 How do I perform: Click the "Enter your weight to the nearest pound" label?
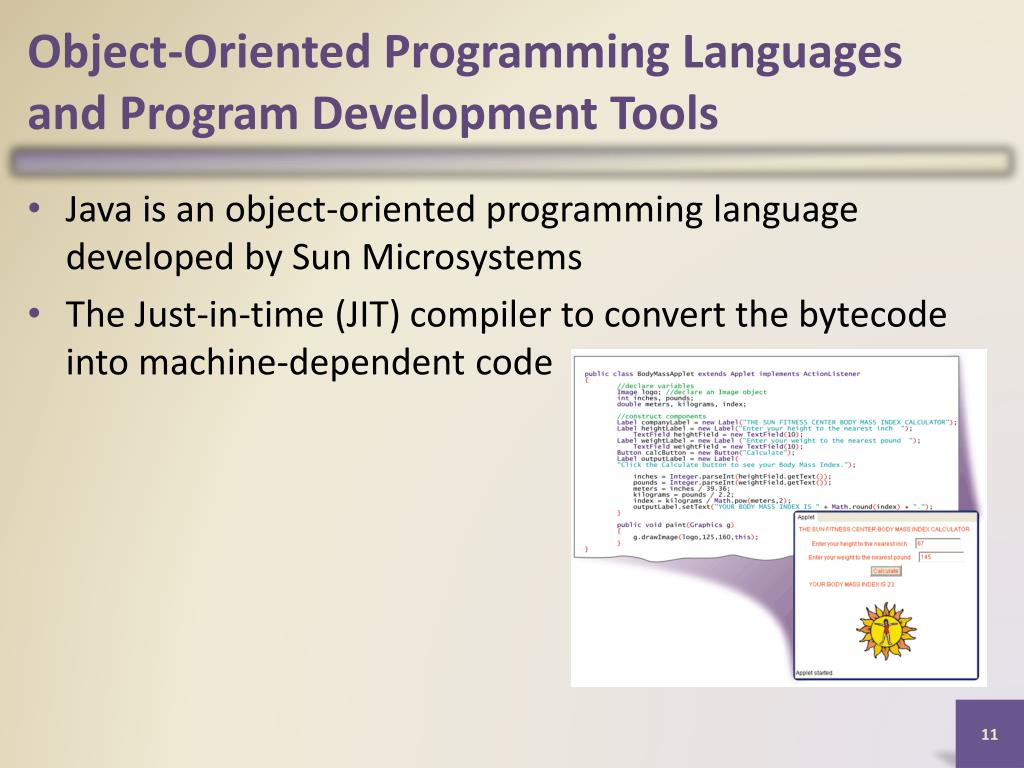coord(859,558)
